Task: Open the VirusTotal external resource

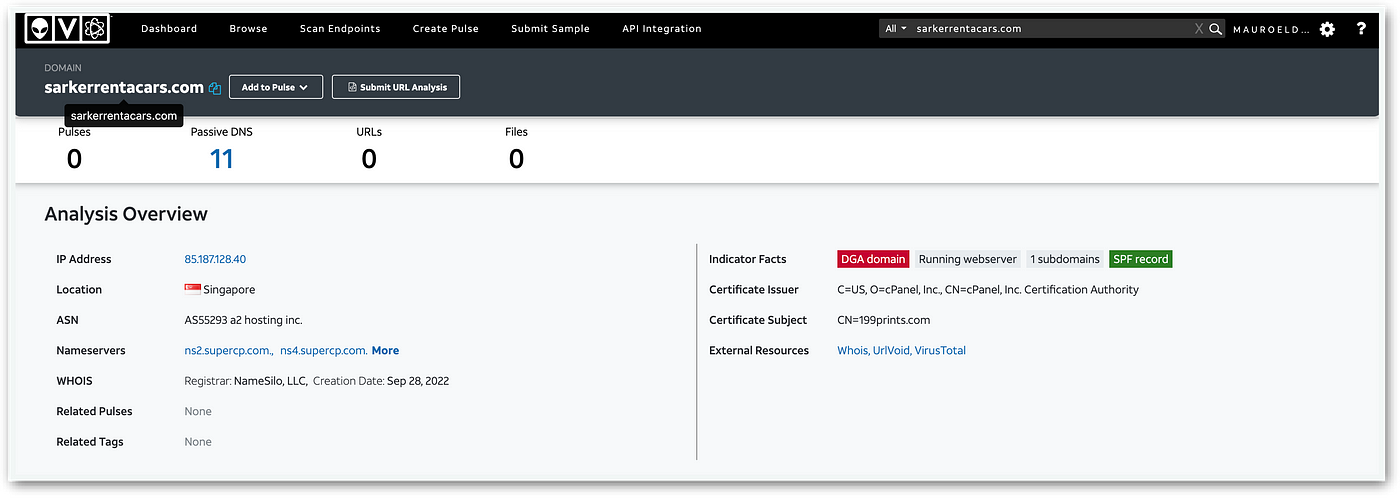Action: tap(940, 350)
